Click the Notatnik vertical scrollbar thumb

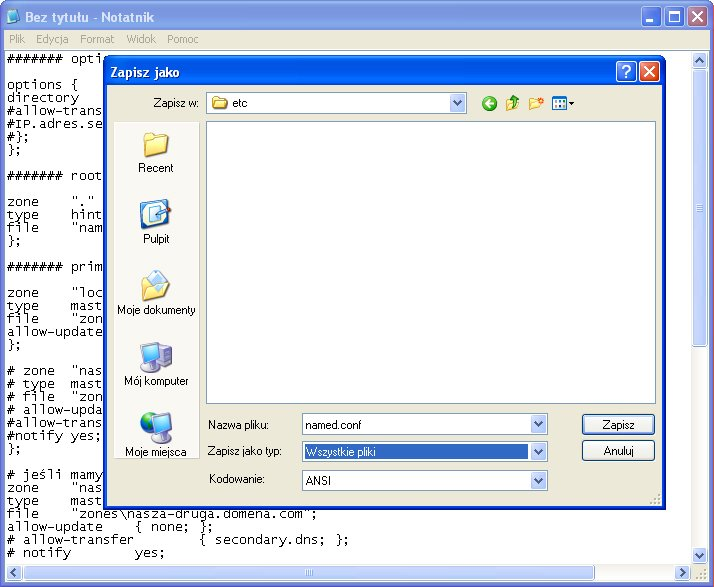click(699, 208)
